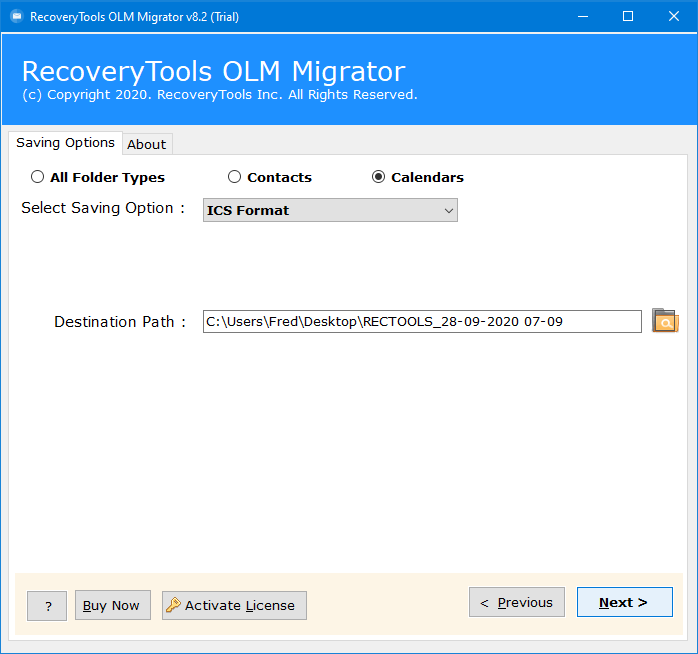Viewport: 698px width, 654px height.
Task: Click the RecoveryTools app icon in title bar
Action: pyautogui.click(x=16, y=16)
